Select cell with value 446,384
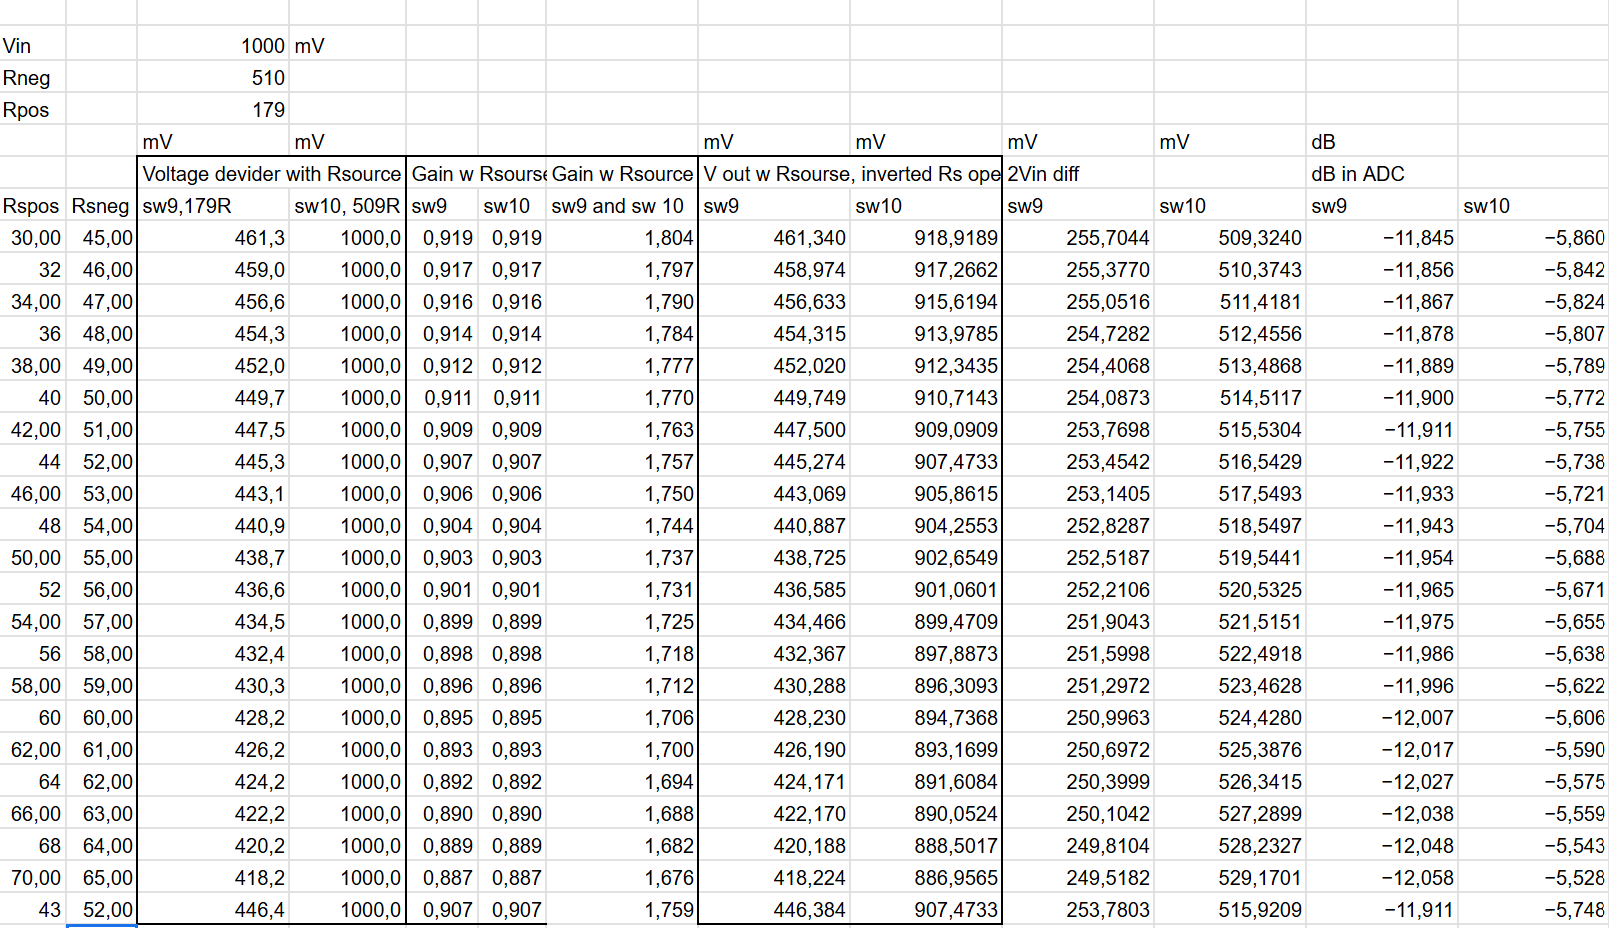Viewport: 1609px width, 928px height. tap(774, 910)
